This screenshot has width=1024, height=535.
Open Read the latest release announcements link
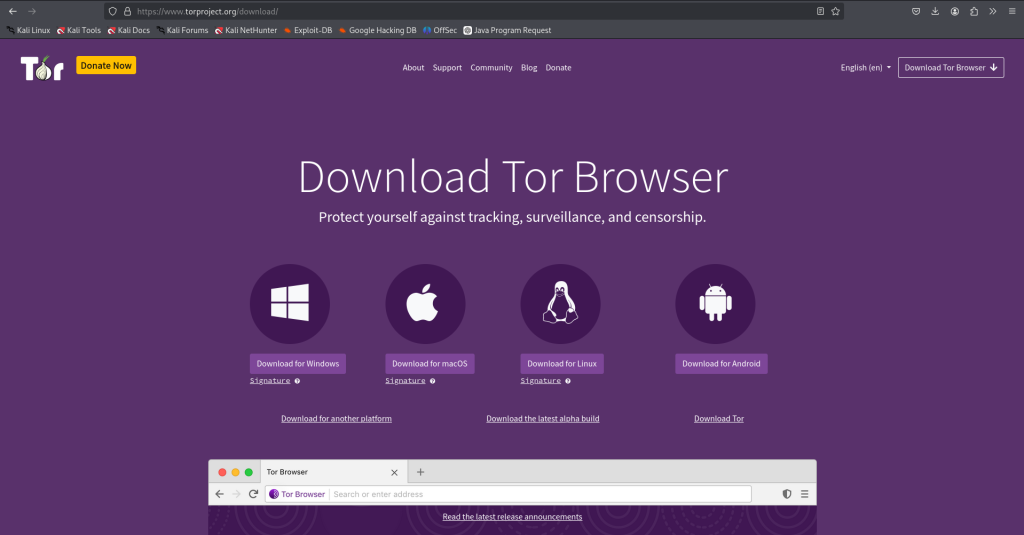point(512,517)
